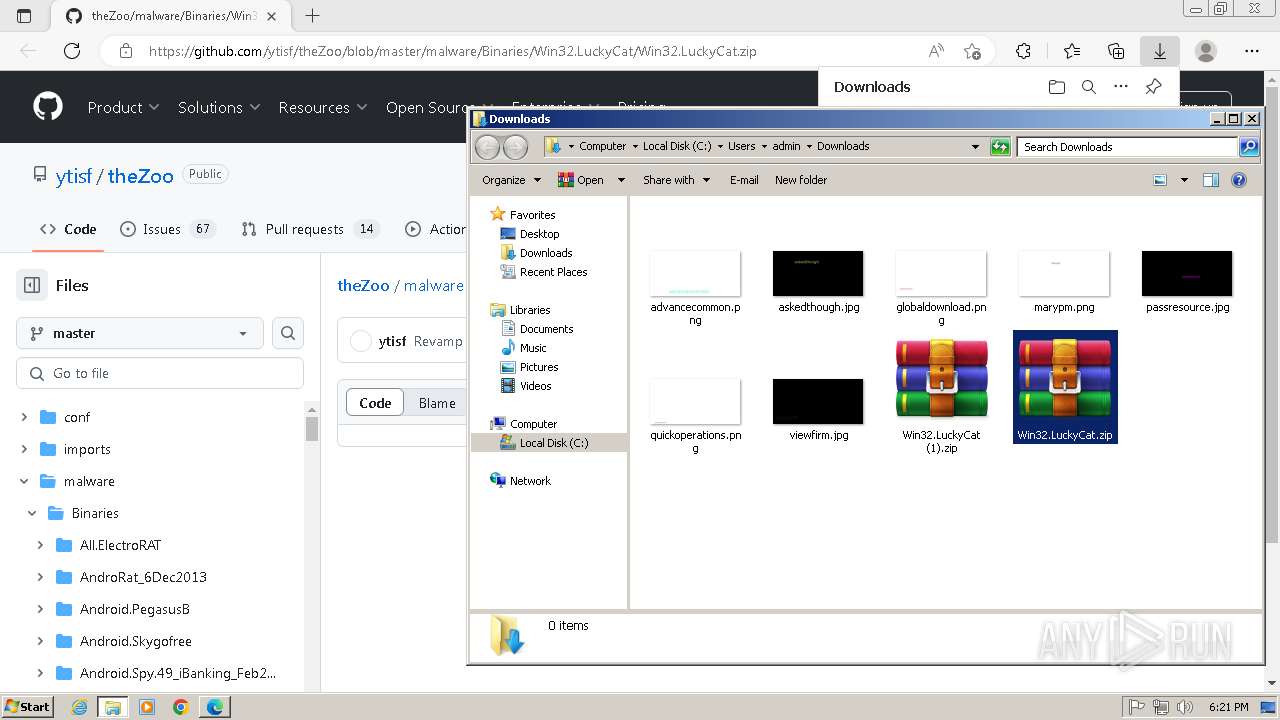The width and height of the screenshot is (1280, 720).
Task: Open the Edge tab actions menu icon
Action: (25, 16)
